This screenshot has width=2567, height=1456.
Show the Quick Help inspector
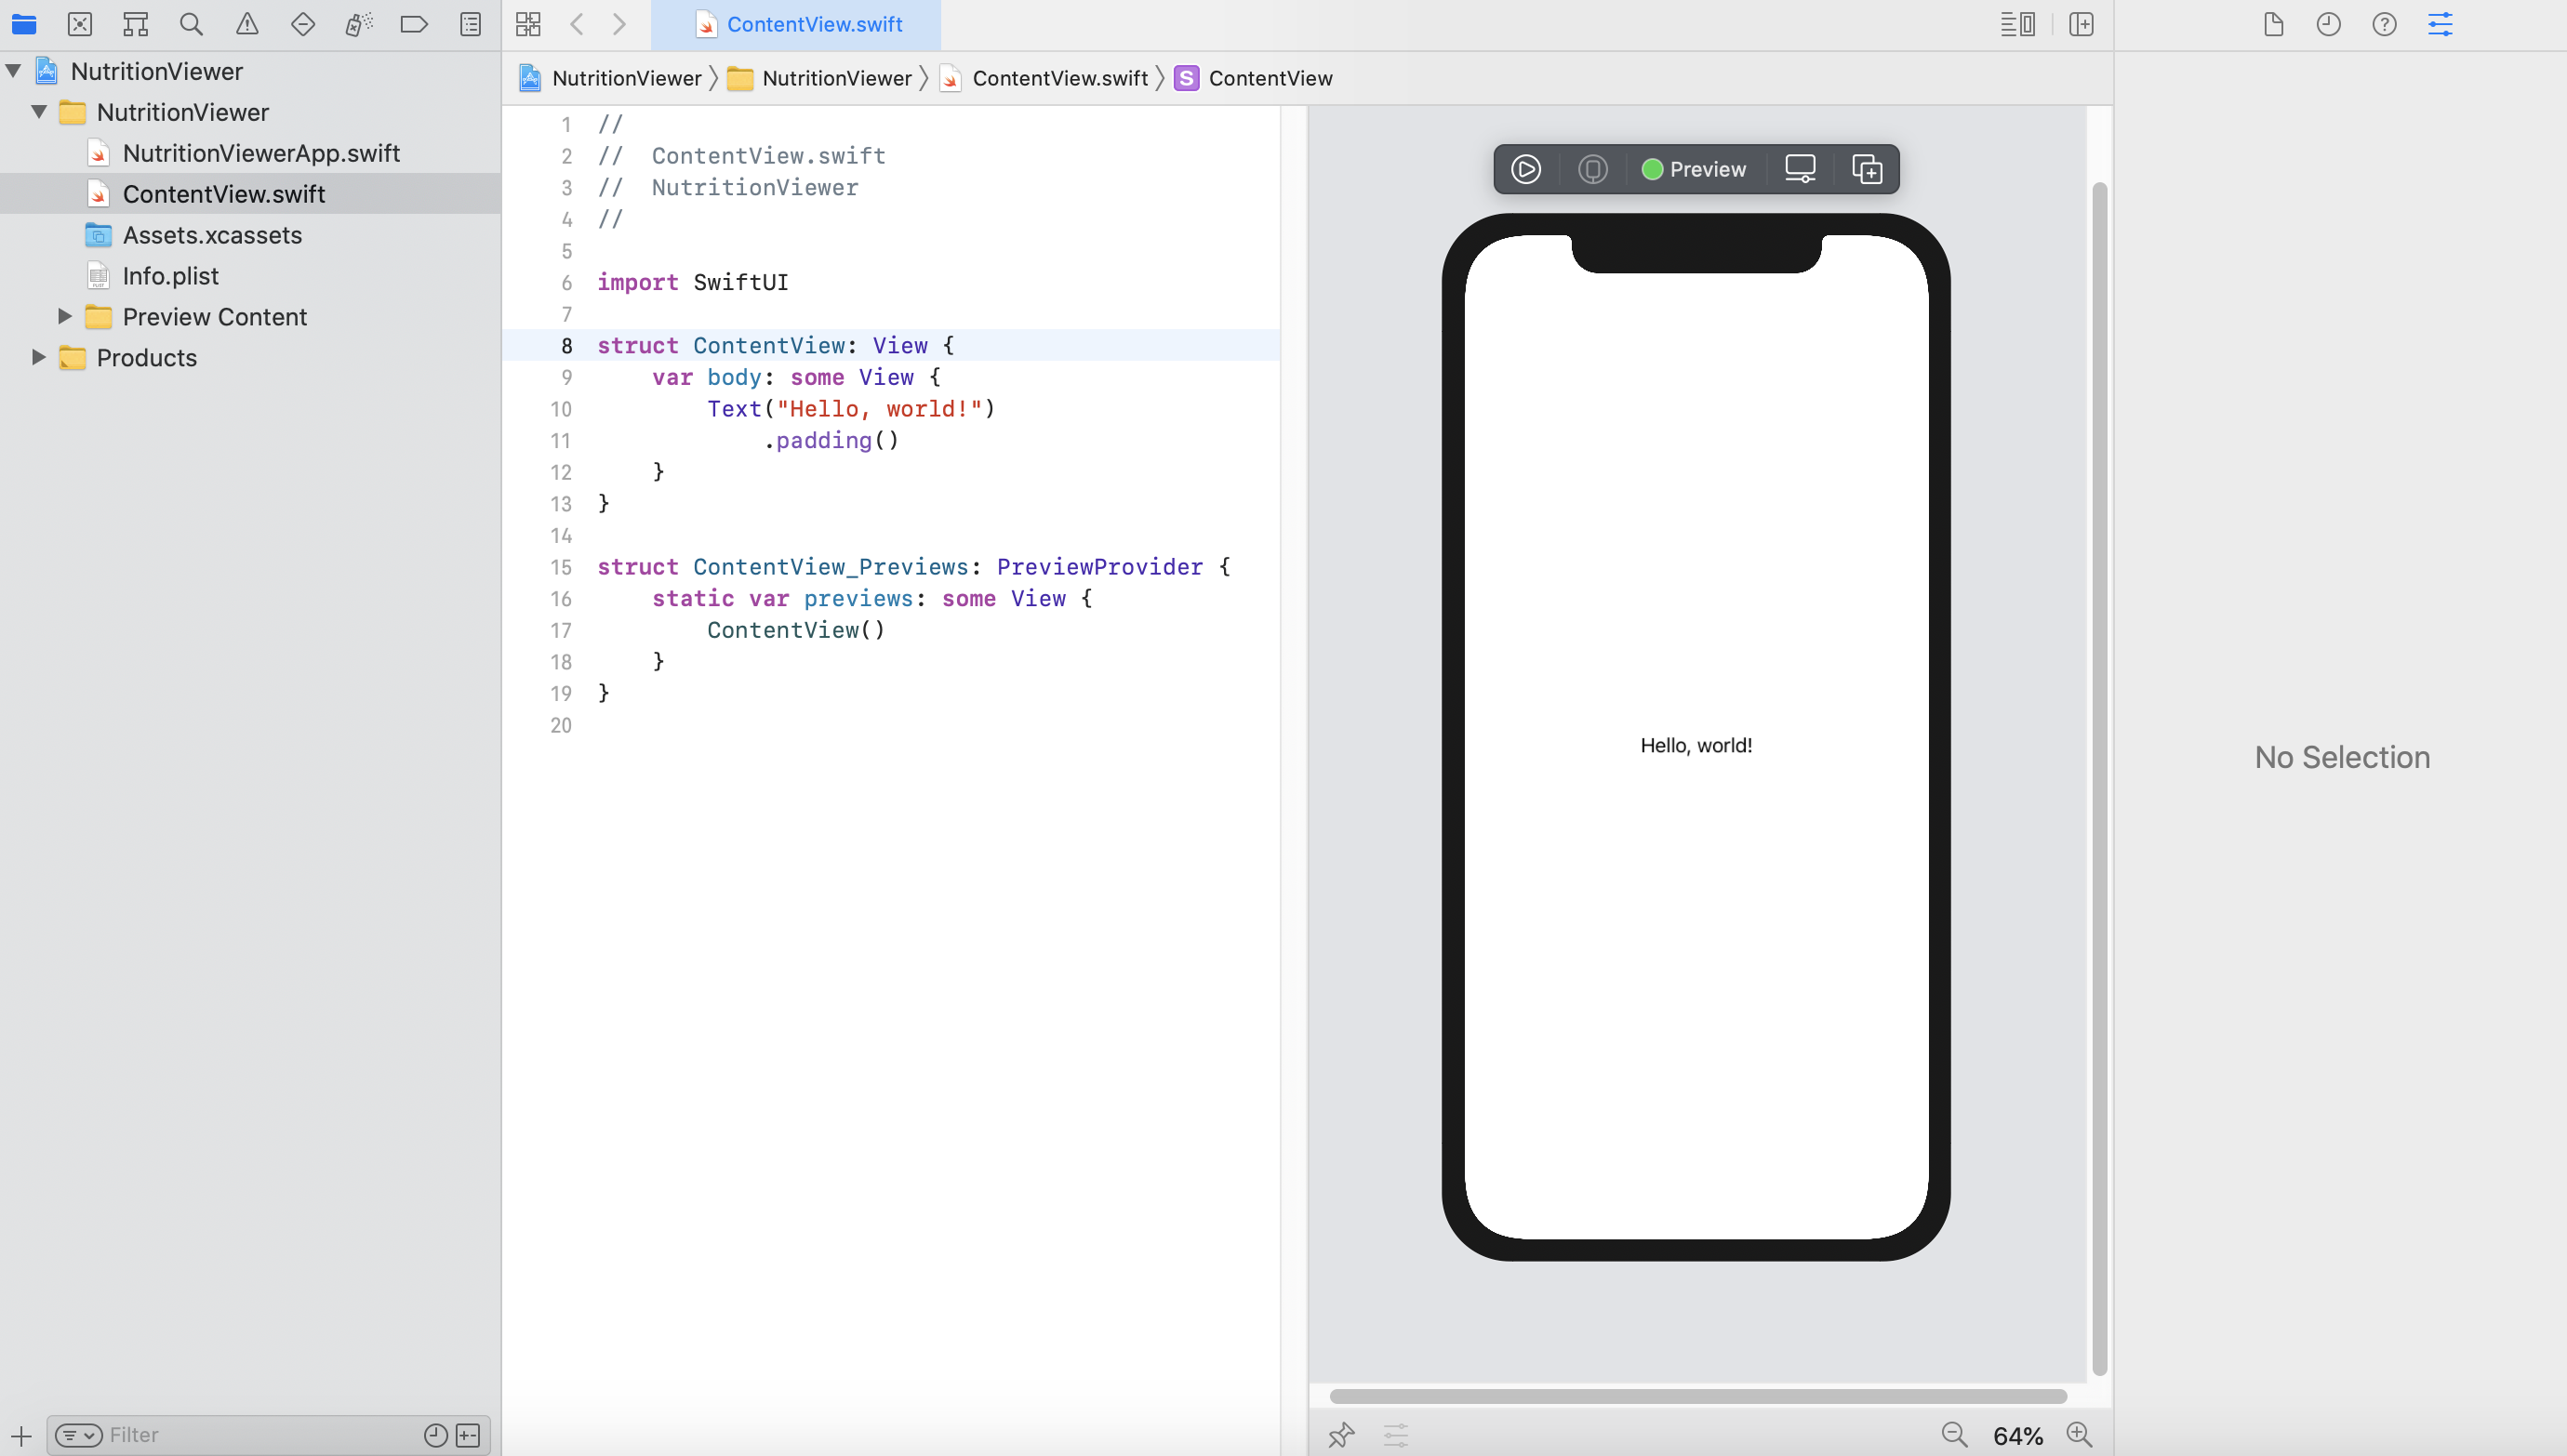(x=2385, y=24)
